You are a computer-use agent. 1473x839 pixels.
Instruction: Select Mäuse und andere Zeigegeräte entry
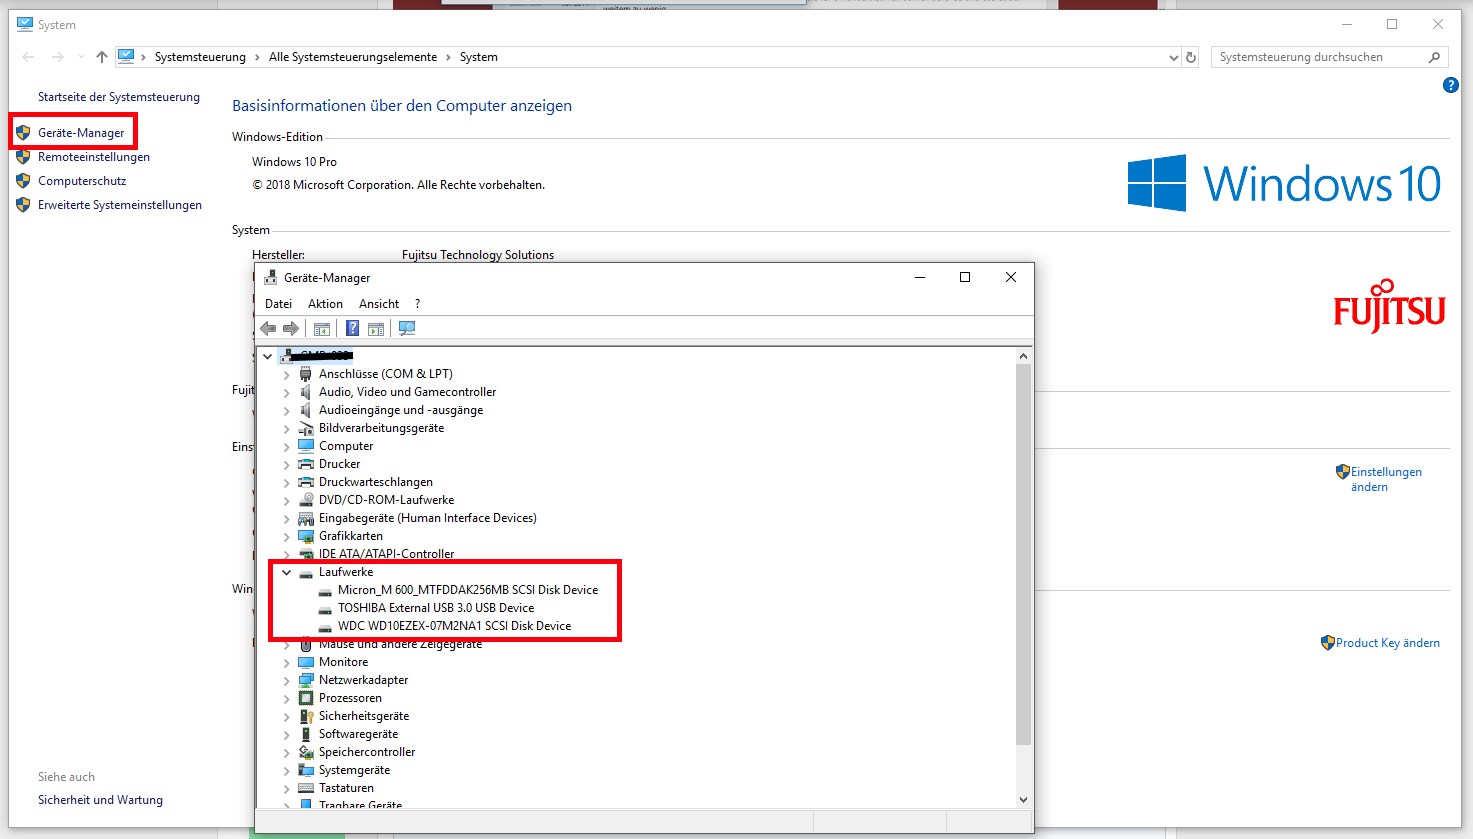[x=400, y=644]
